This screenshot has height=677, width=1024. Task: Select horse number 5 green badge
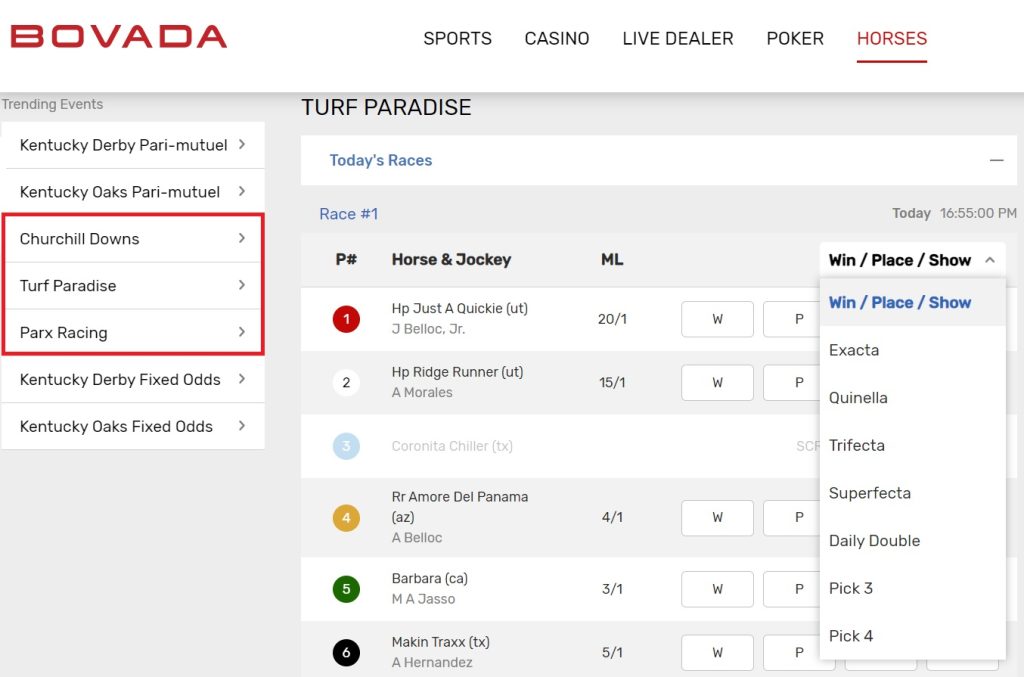(x=346, y=589)
